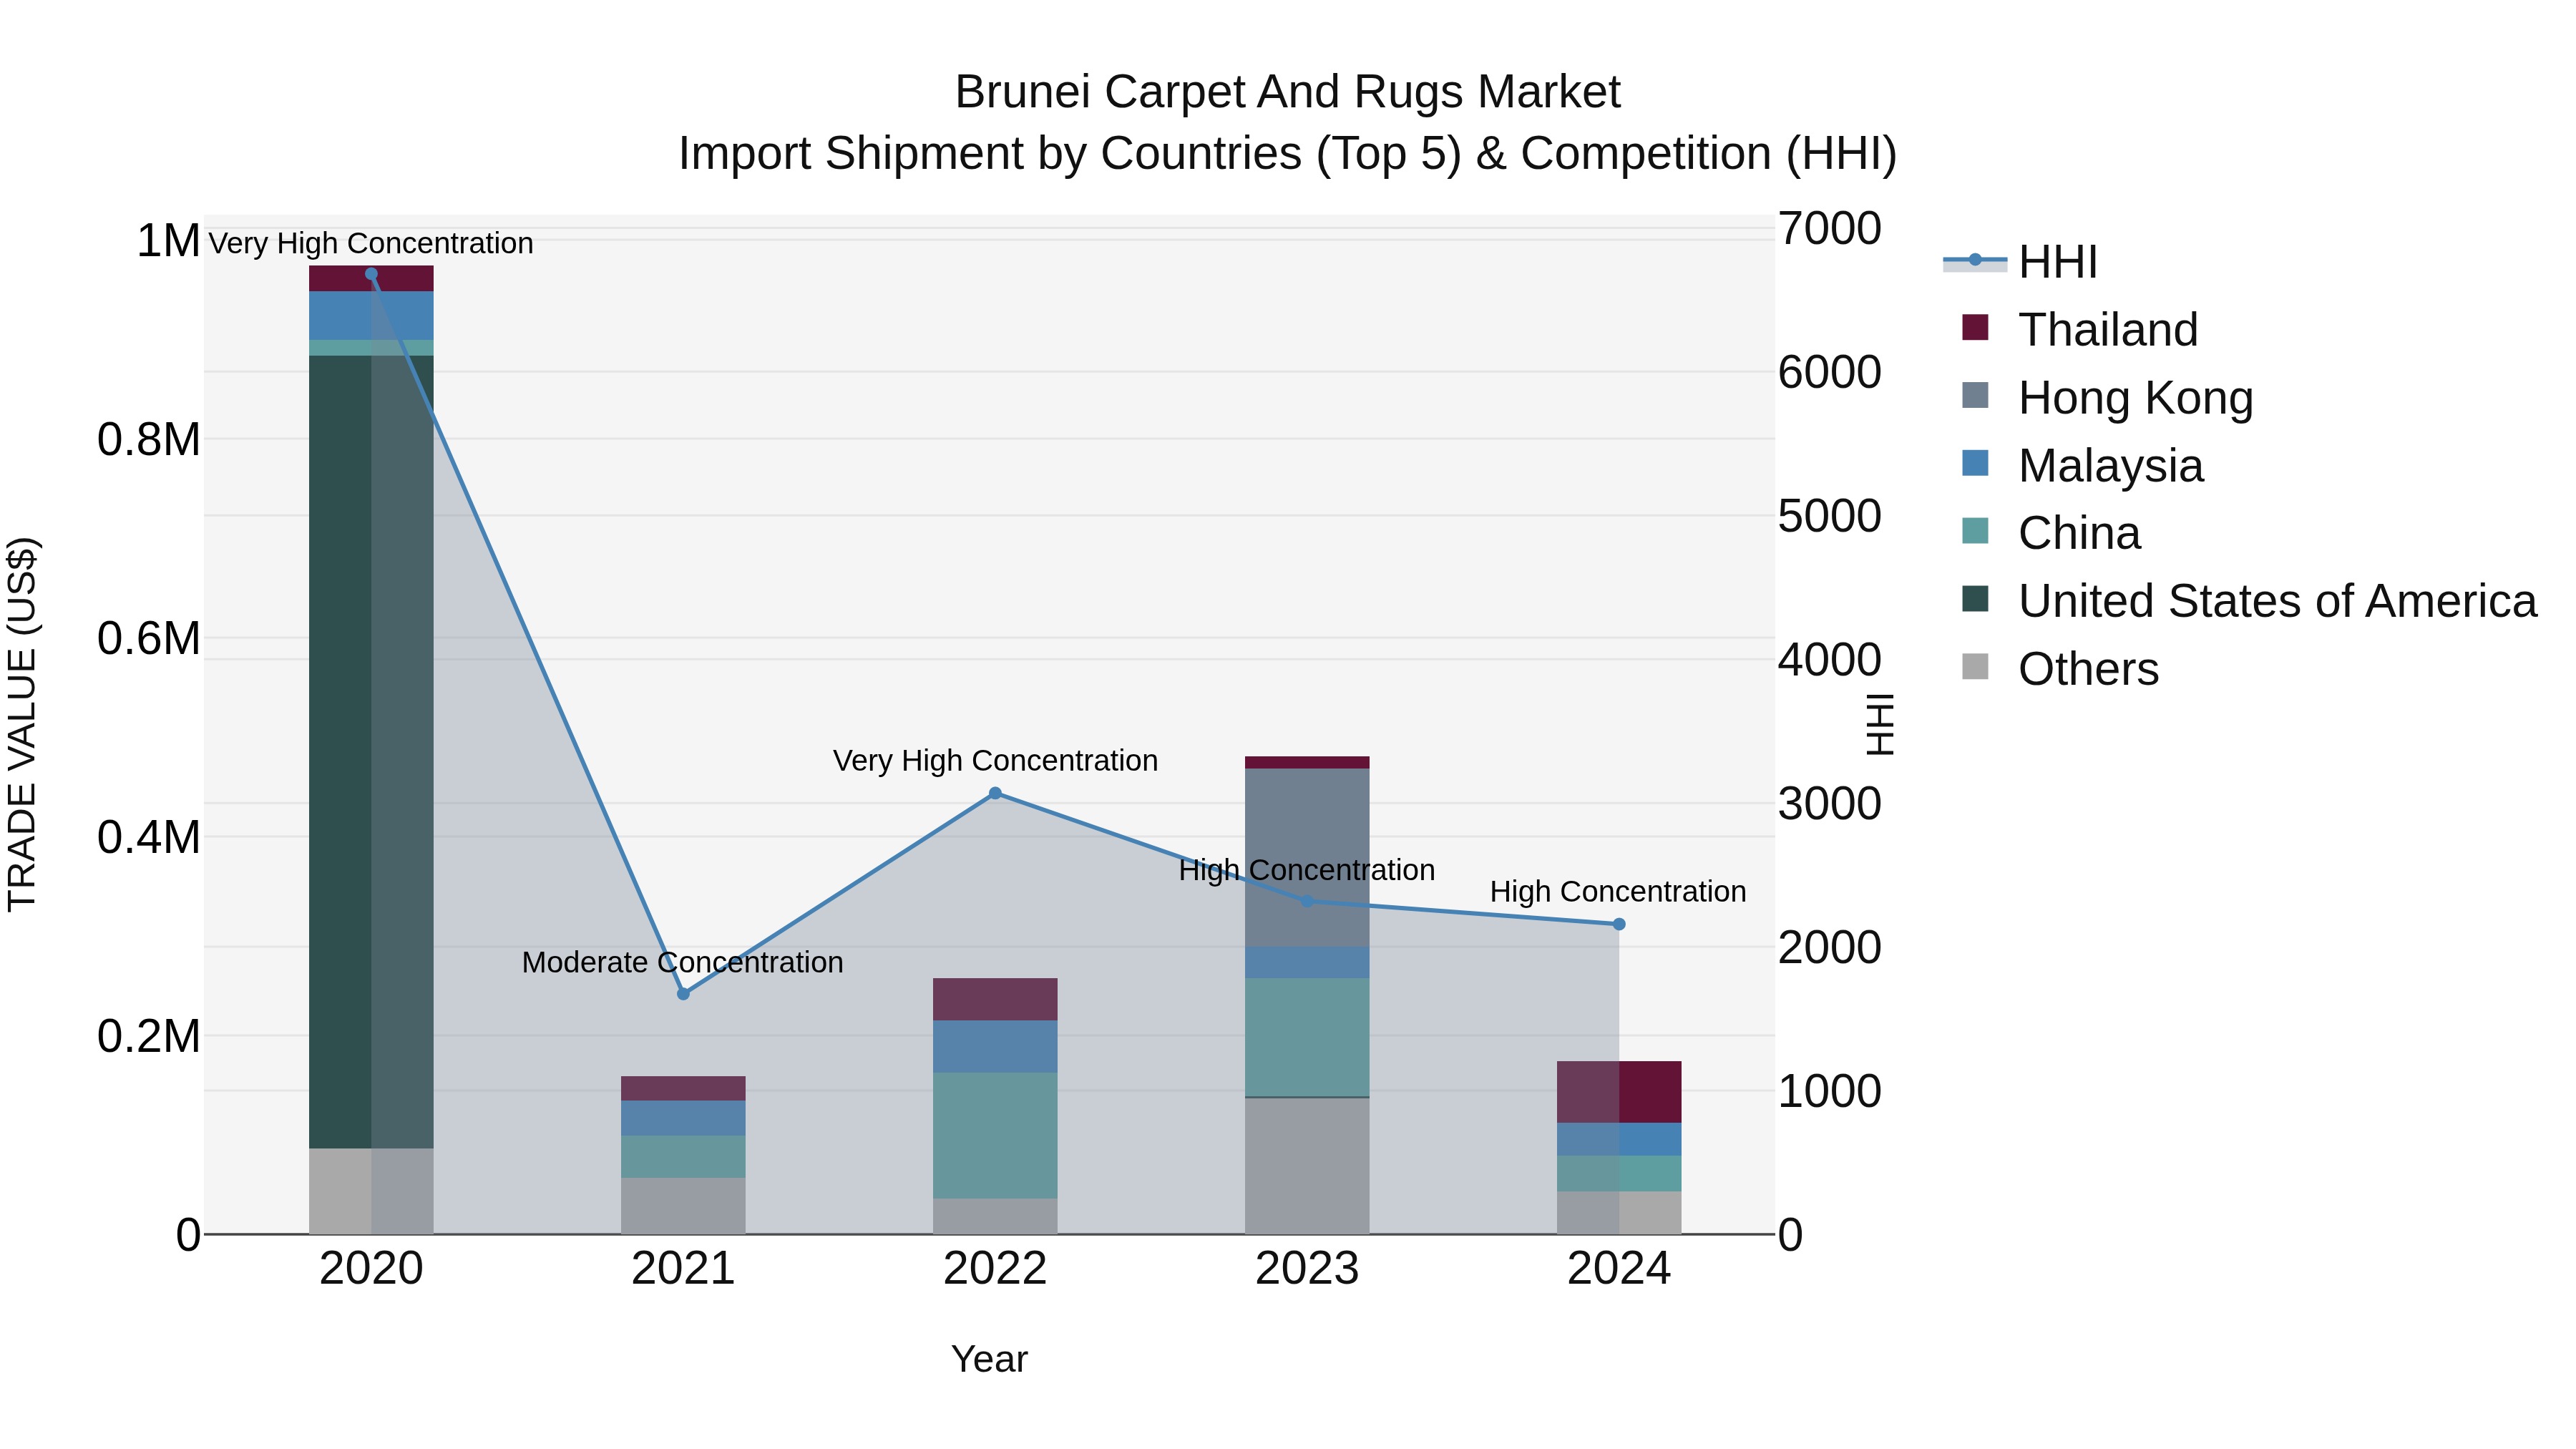The height and width of the screenshot is (1449, 2576).
Task: Click the Others segment of 2020 bar
Action: (371, 1191)
